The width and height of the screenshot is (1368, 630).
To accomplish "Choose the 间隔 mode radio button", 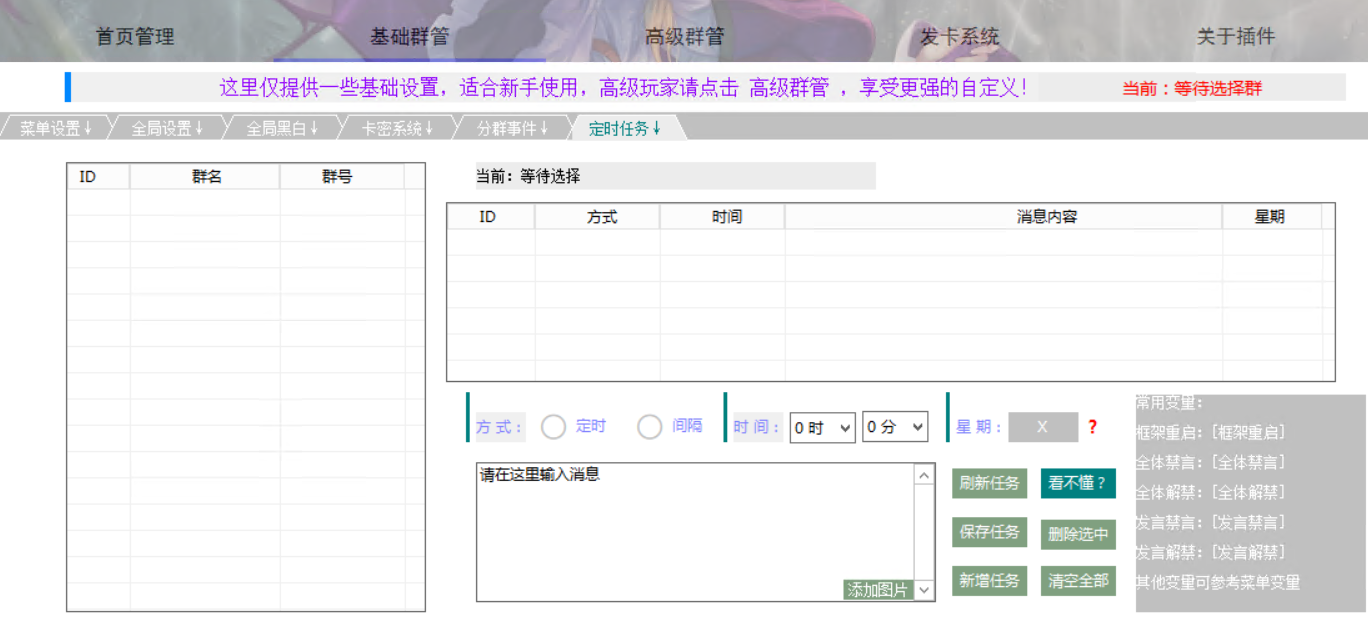I will pos(650,427).
